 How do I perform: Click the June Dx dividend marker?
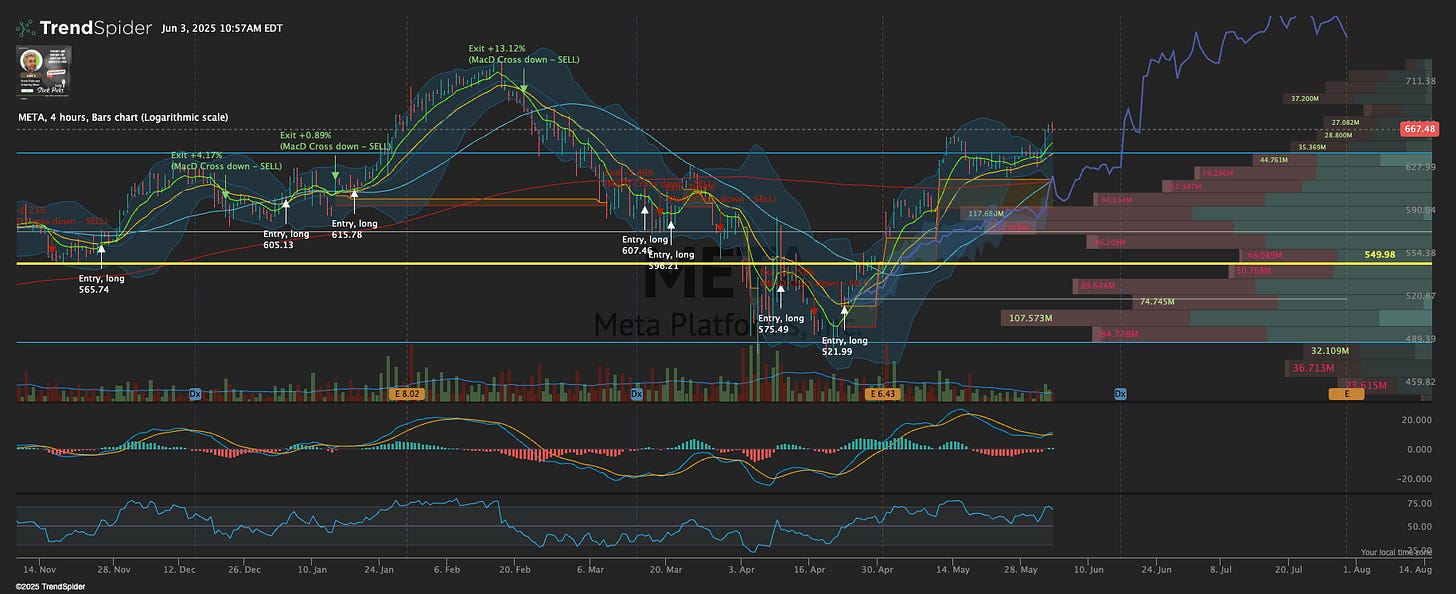1120,394
